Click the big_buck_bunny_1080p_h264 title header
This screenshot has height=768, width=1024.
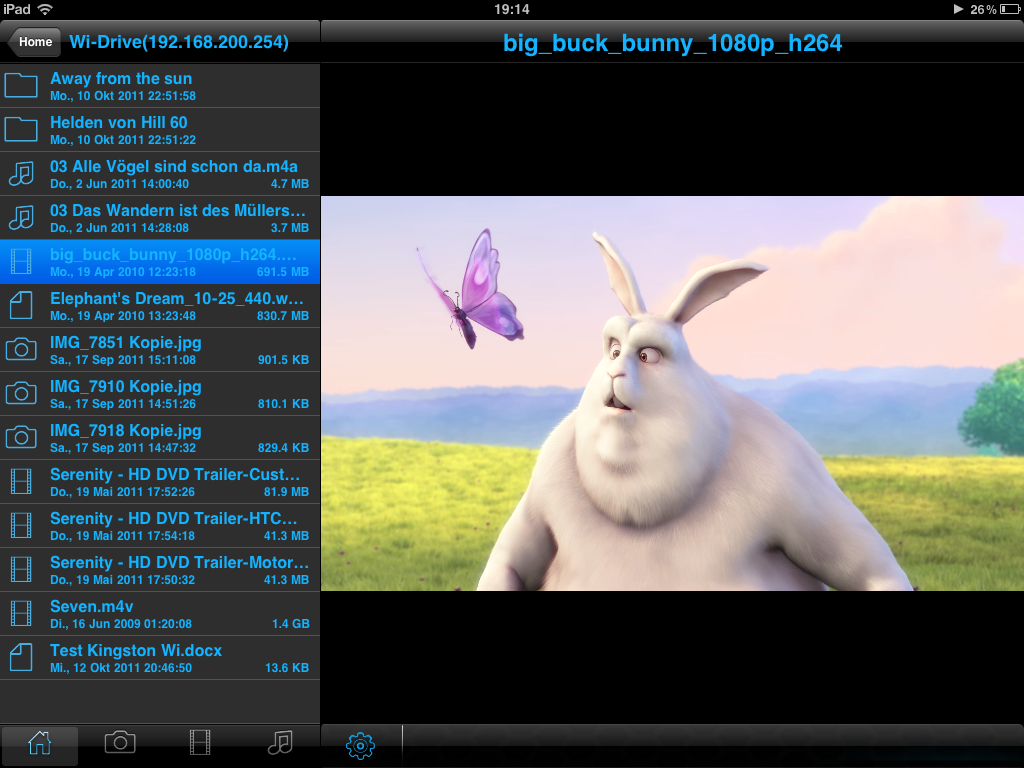[673, 43]
